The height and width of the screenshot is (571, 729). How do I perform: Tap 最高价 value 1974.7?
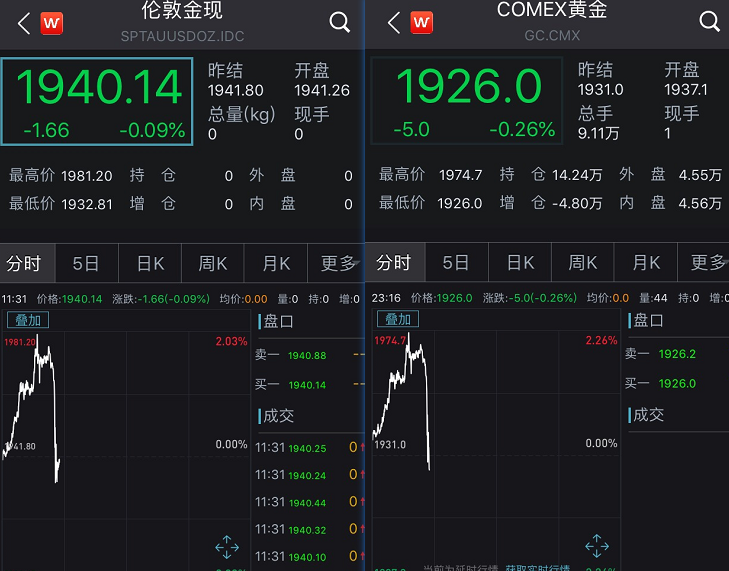pyautogui.click(x=460, y=175)
